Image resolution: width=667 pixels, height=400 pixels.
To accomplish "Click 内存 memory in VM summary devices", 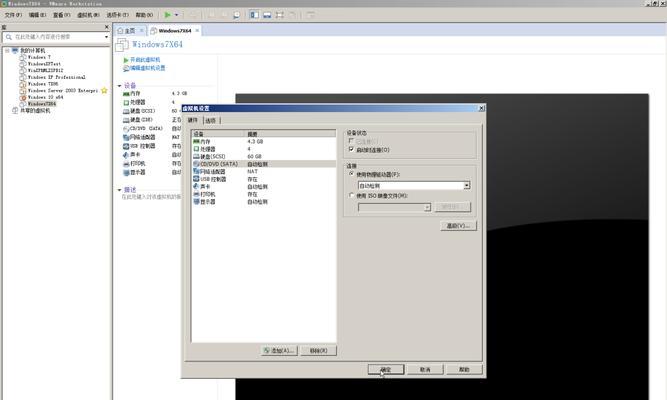I will 135,94.
